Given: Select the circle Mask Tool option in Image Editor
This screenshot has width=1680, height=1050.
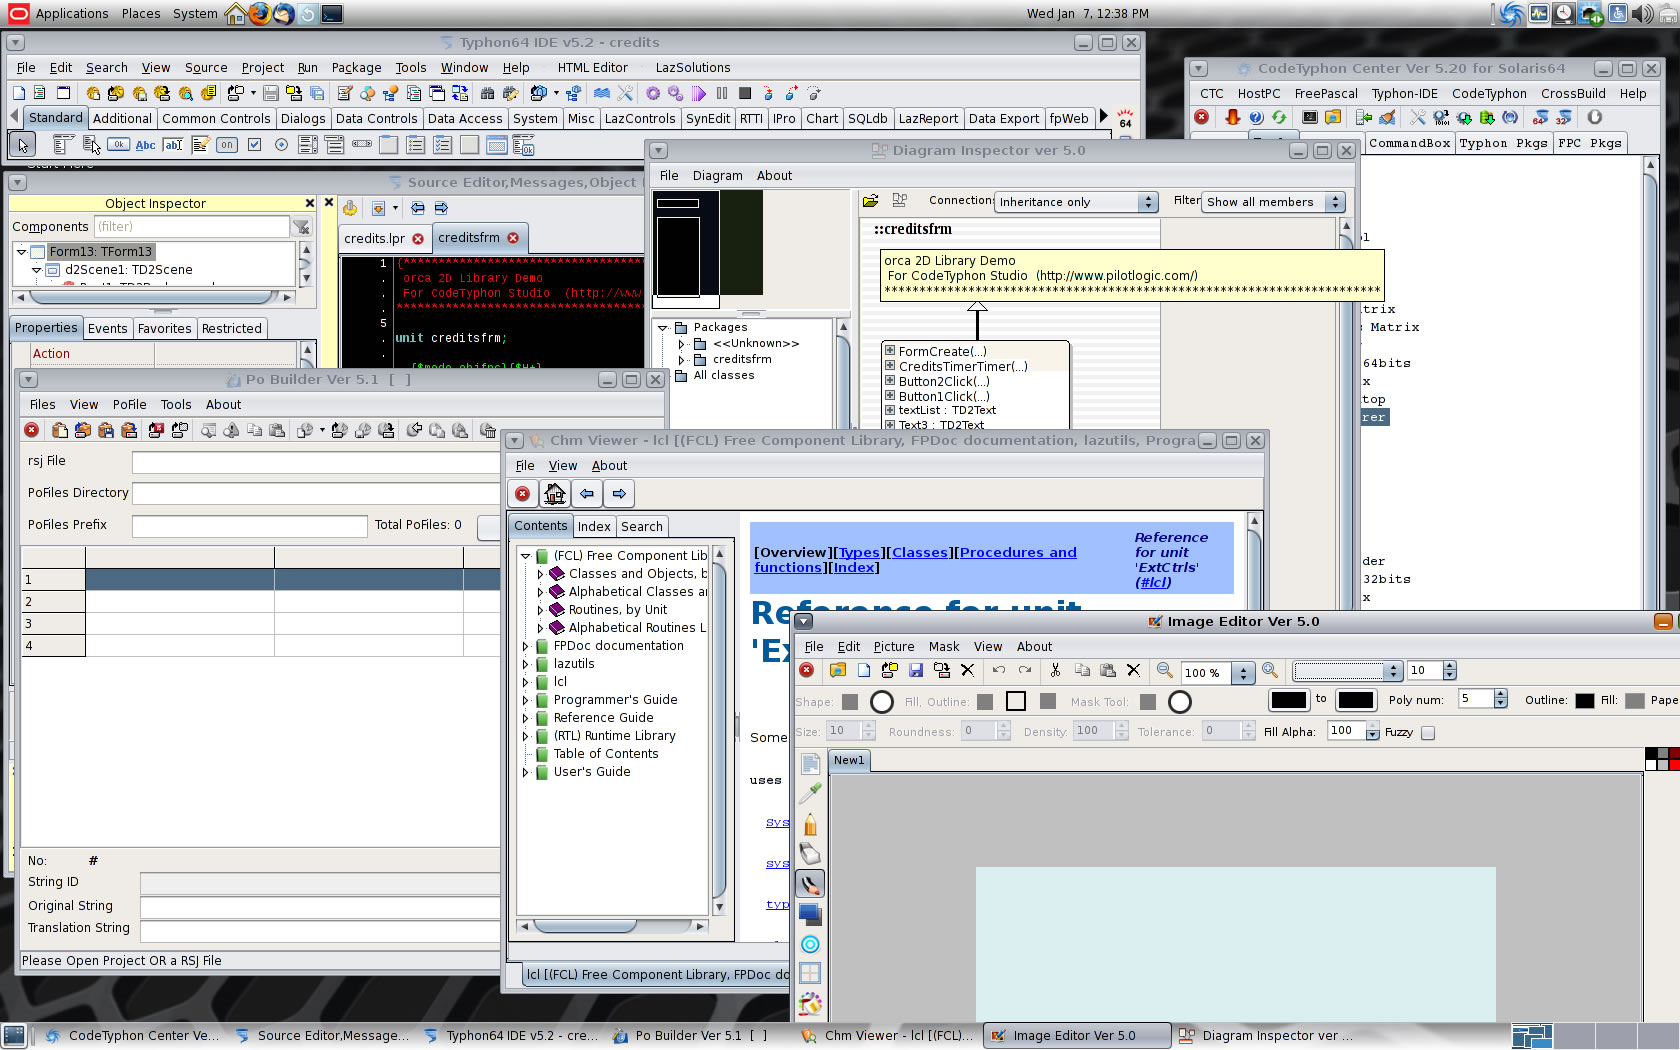Looking at the screenshot, I should pyautogui.click(x=1180, y=702).
